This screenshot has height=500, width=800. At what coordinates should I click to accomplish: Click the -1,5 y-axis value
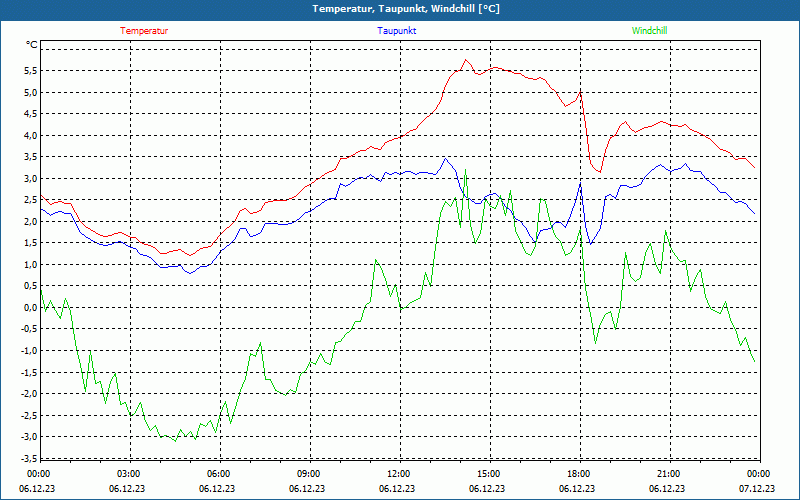(x=29, y=372)
